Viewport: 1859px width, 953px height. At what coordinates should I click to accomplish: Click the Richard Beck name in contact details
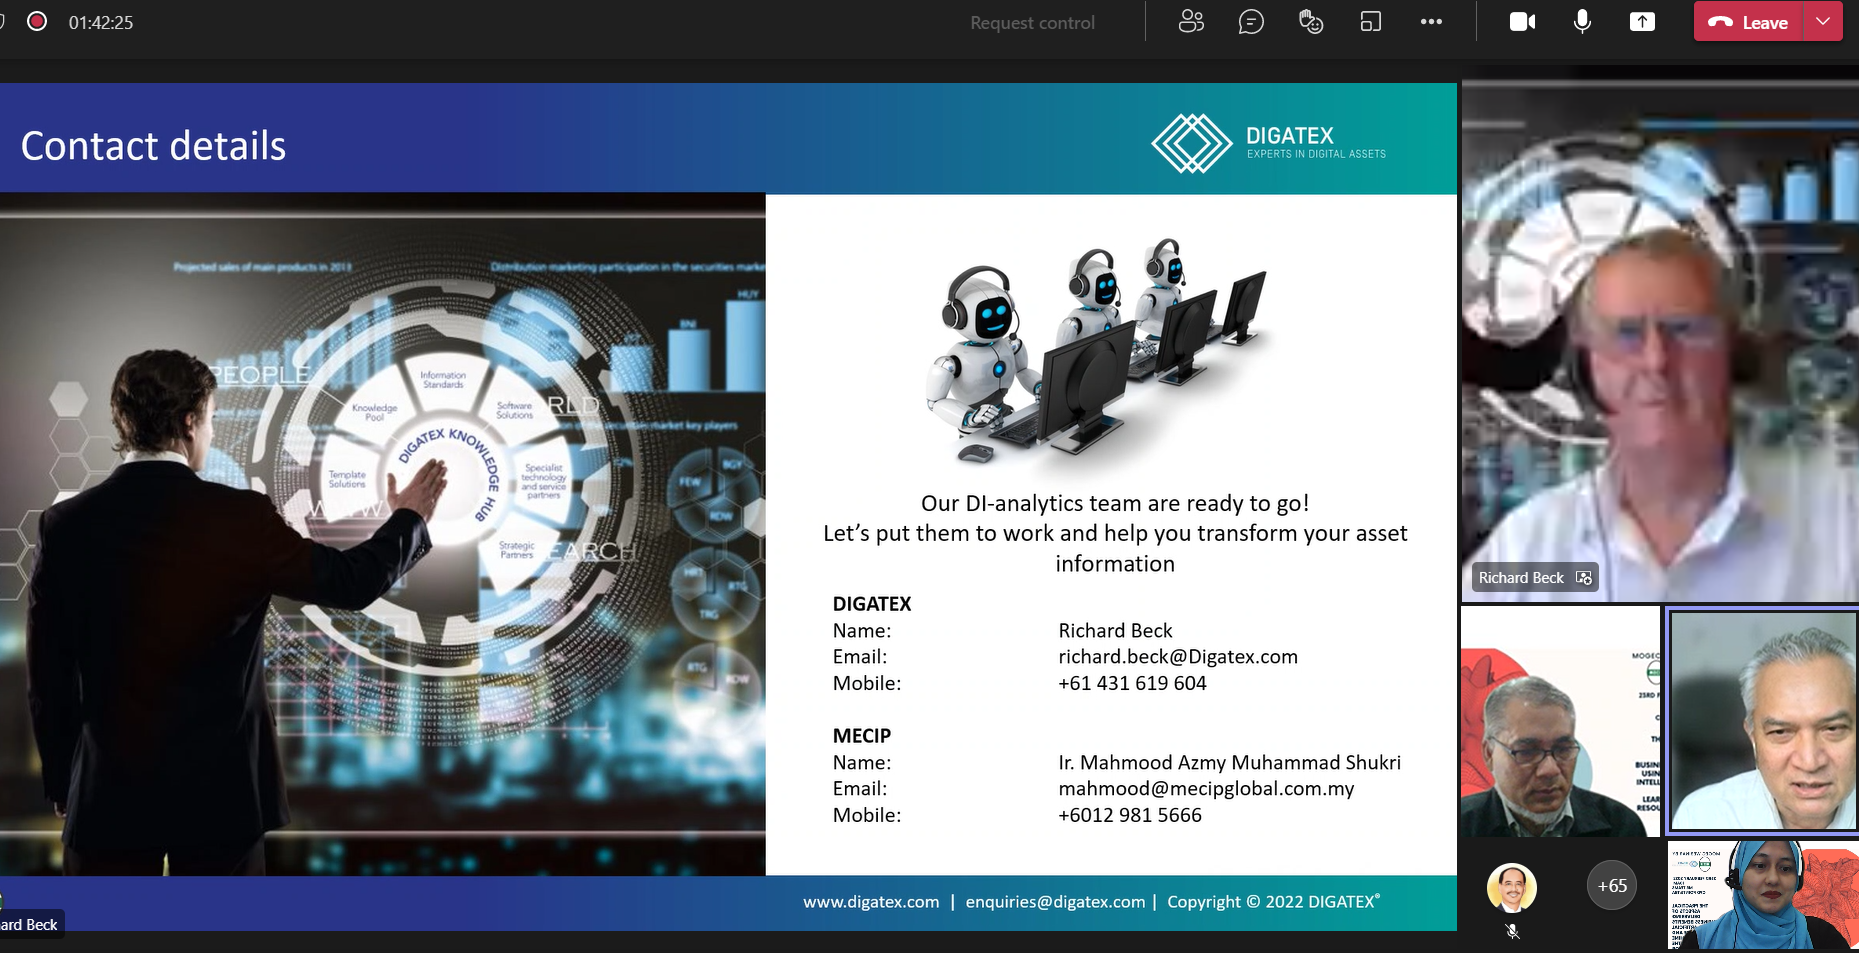click(1115, 631)
